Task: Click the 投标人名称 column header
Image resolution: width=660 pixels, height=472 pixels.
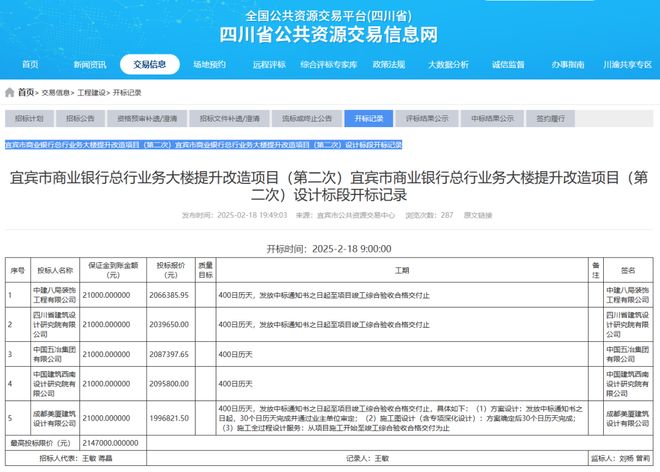Action: pyautogui.click(x=55, y=270)
